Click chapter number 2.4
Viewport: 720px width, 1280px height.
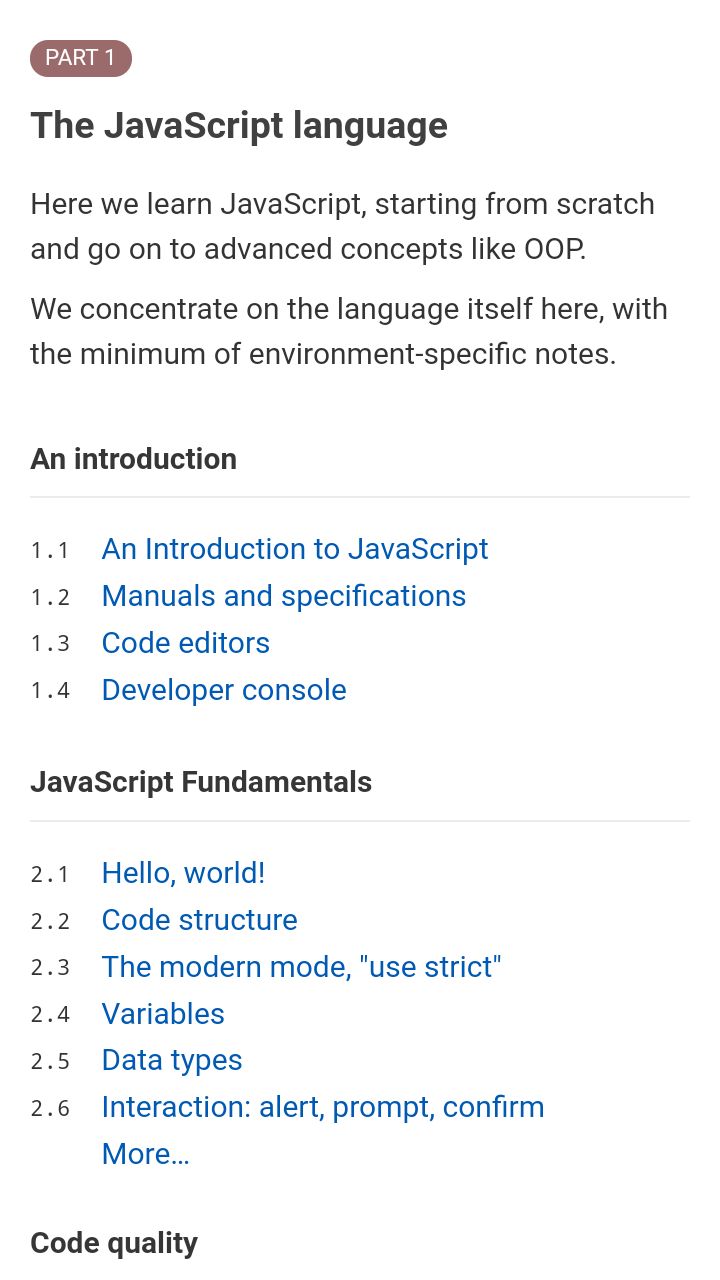click(x=50, y=1015)
